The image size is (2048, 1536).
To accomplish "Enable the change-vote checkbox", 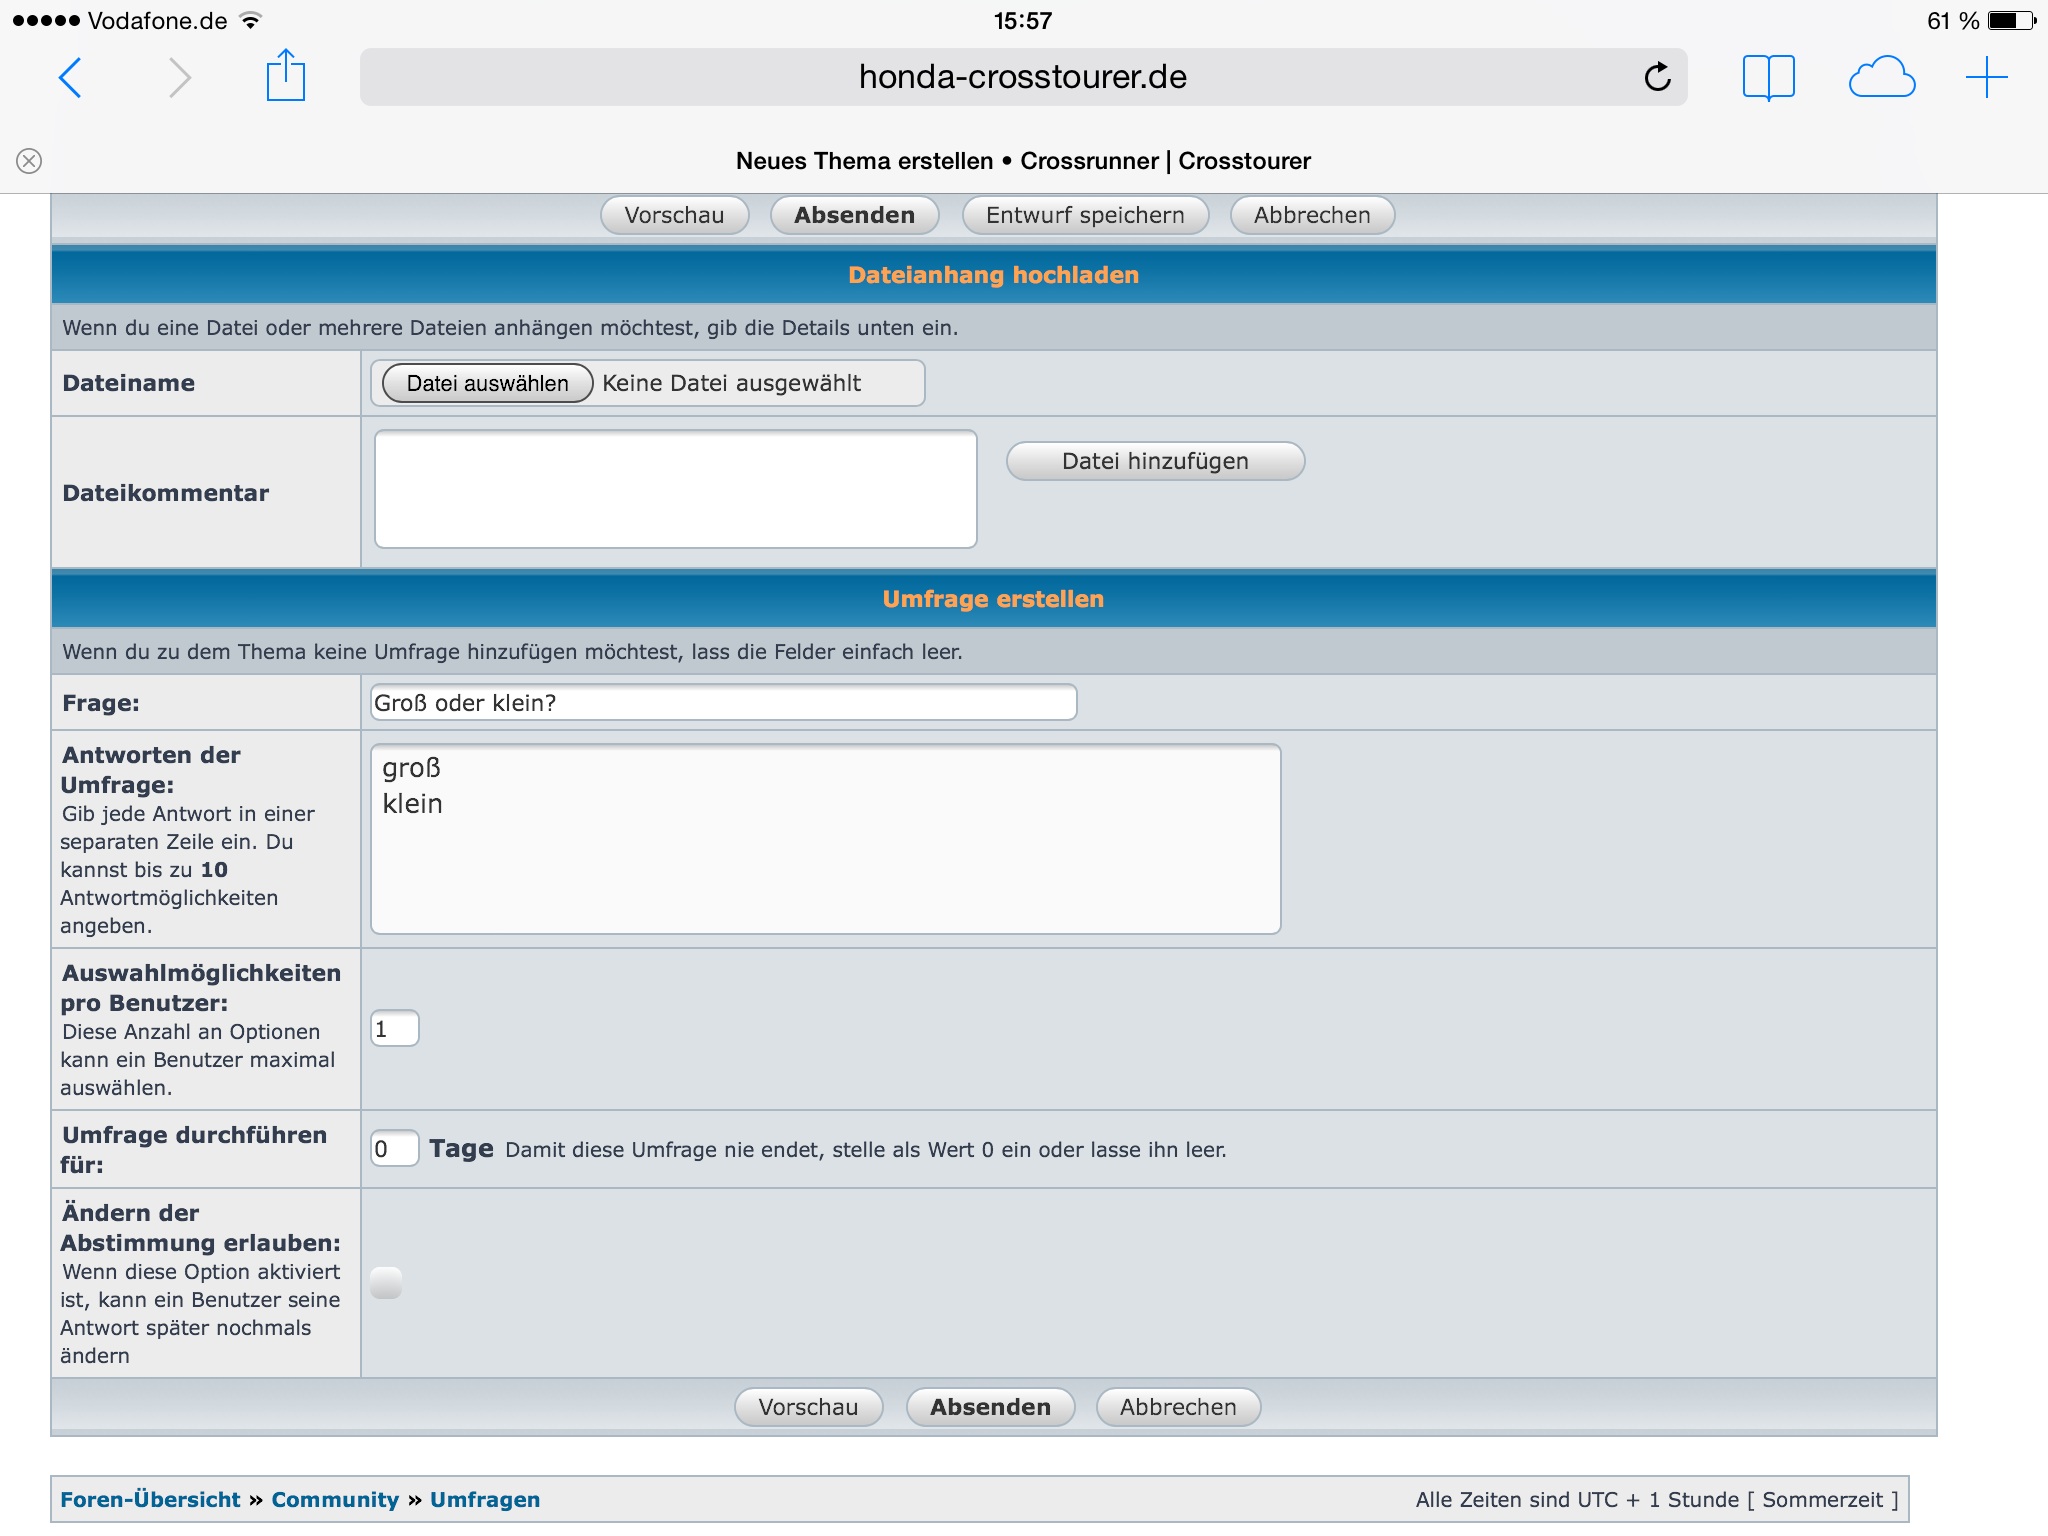I will 386,1283.
